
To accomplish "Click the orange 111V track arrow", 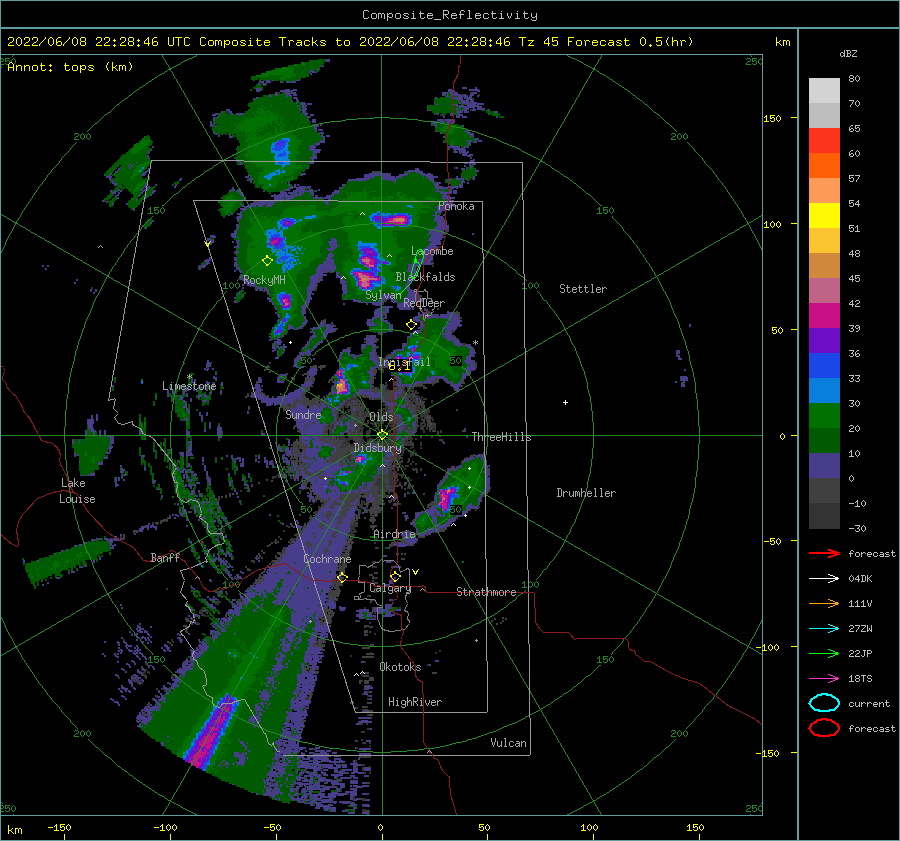I will pos(824,603).
